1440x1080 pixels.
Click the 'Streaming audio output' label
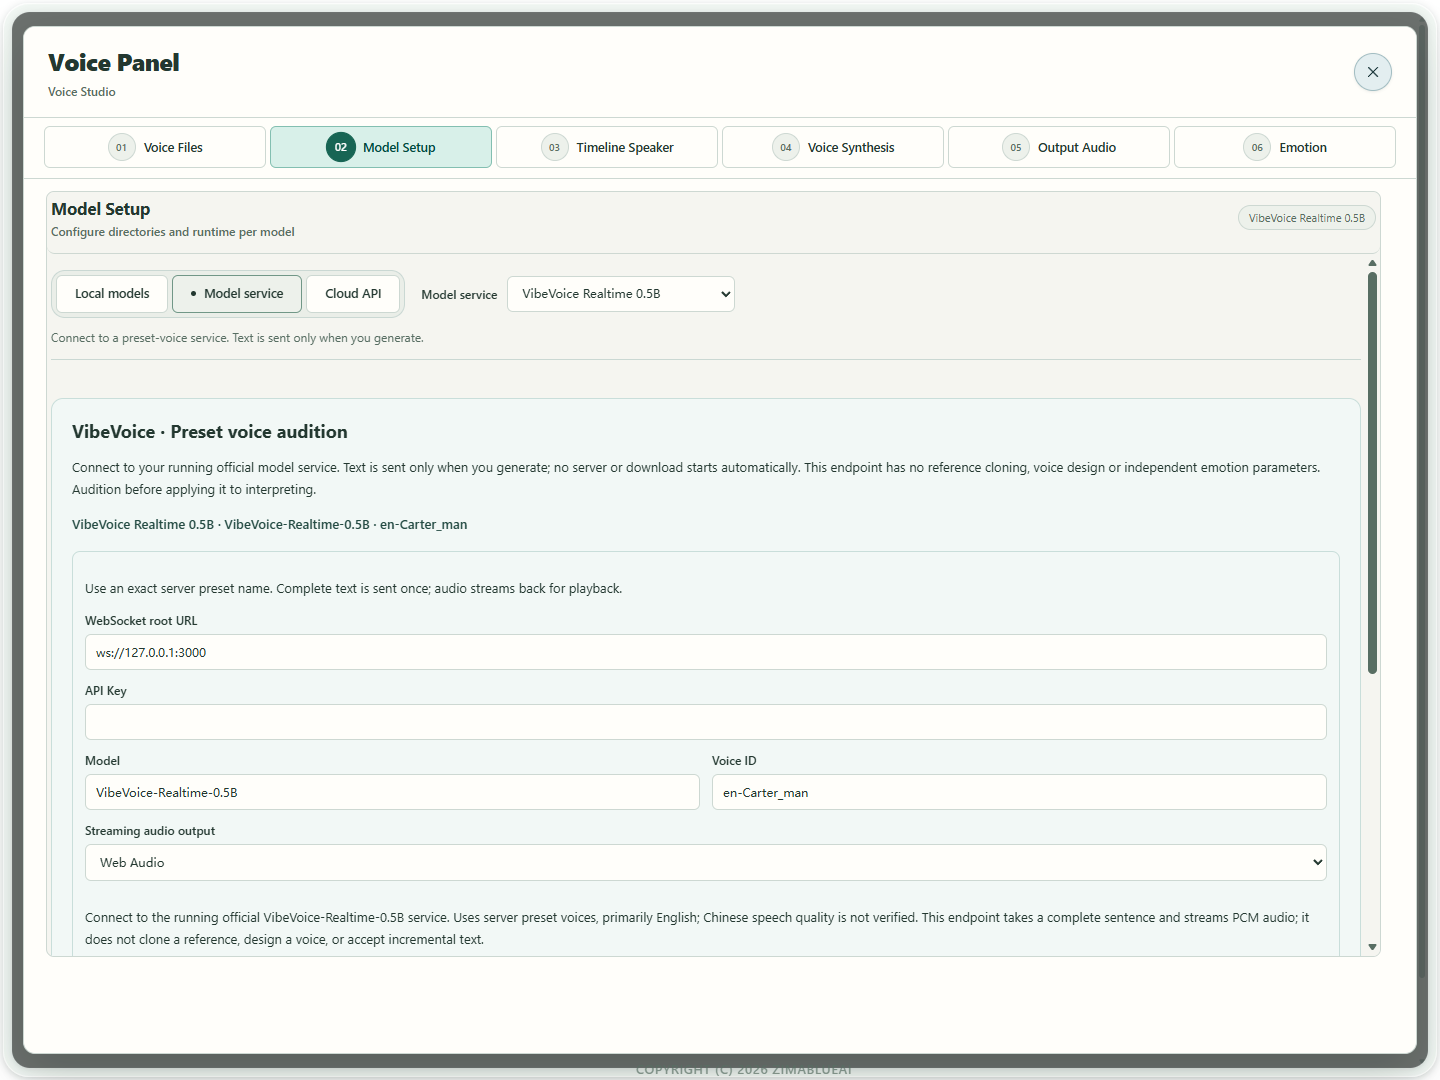click(x=150, y=831)
